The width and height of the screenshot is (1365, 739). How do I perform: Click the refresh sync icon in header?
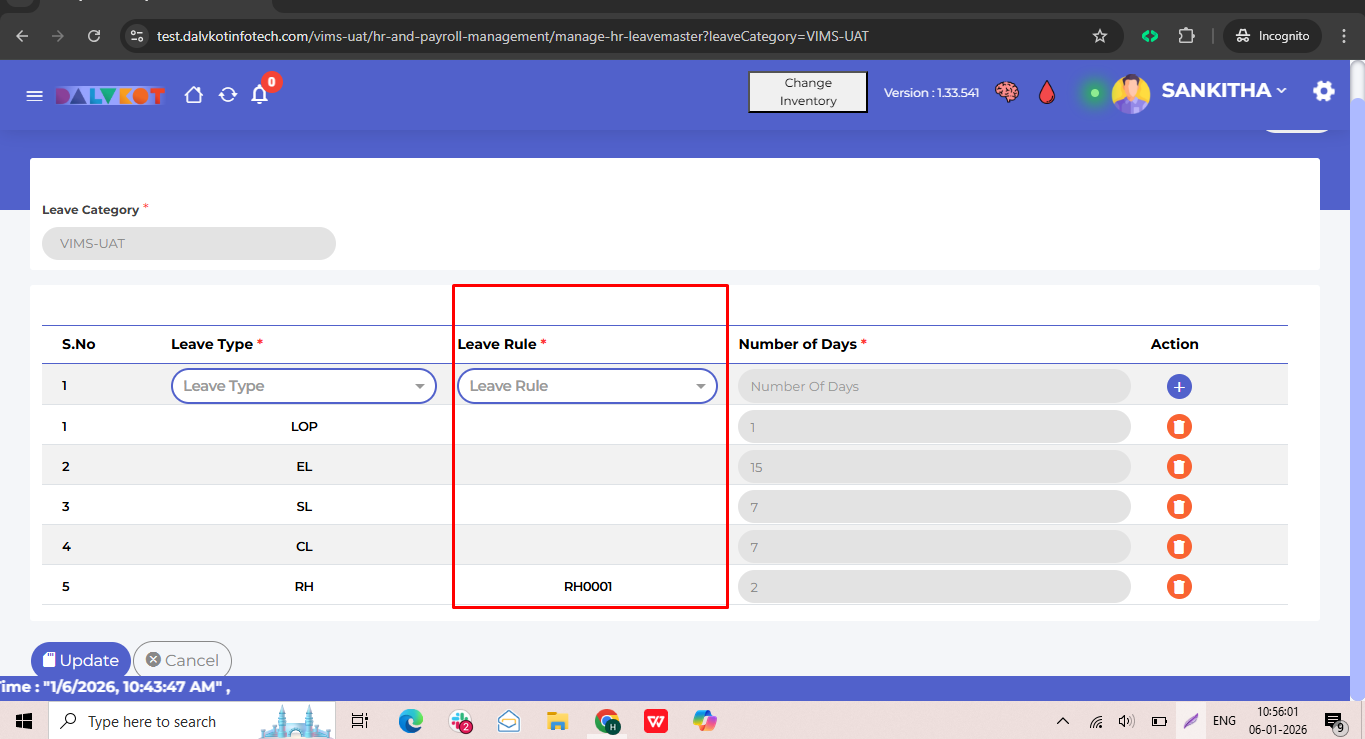point(228,95)
